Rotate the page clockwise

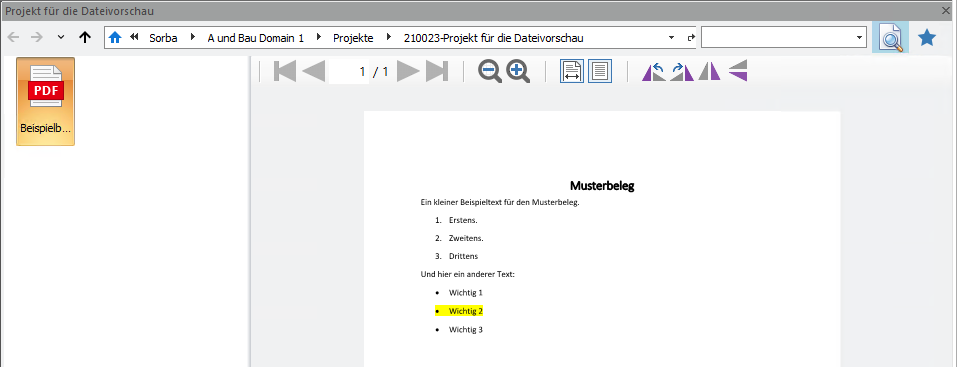pyautogui.click(x=682, y=71)
